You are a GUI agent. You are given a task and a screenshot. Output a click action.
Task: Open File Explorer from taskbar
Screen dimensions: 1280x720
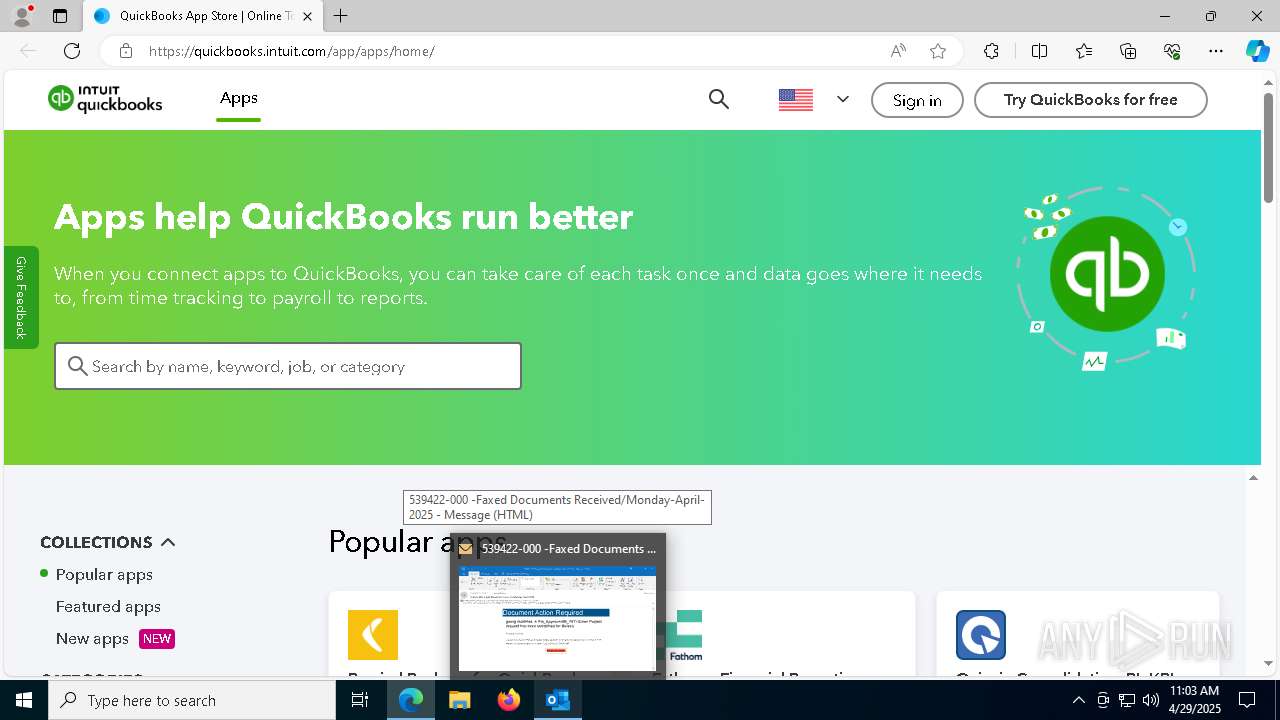coord(460,700)
